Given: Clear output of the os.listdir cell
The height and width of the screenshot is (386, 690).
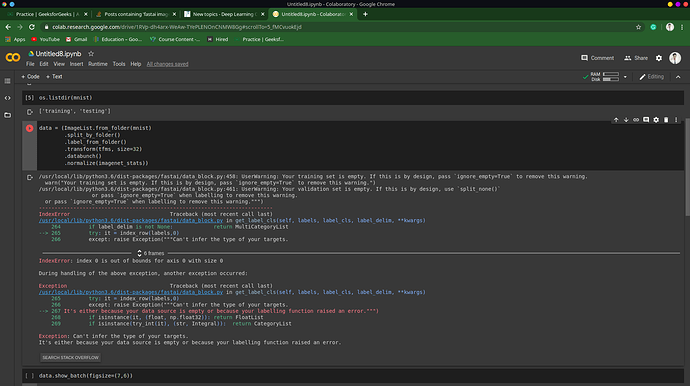Looking at the screenshot, I should coord(29,112).
